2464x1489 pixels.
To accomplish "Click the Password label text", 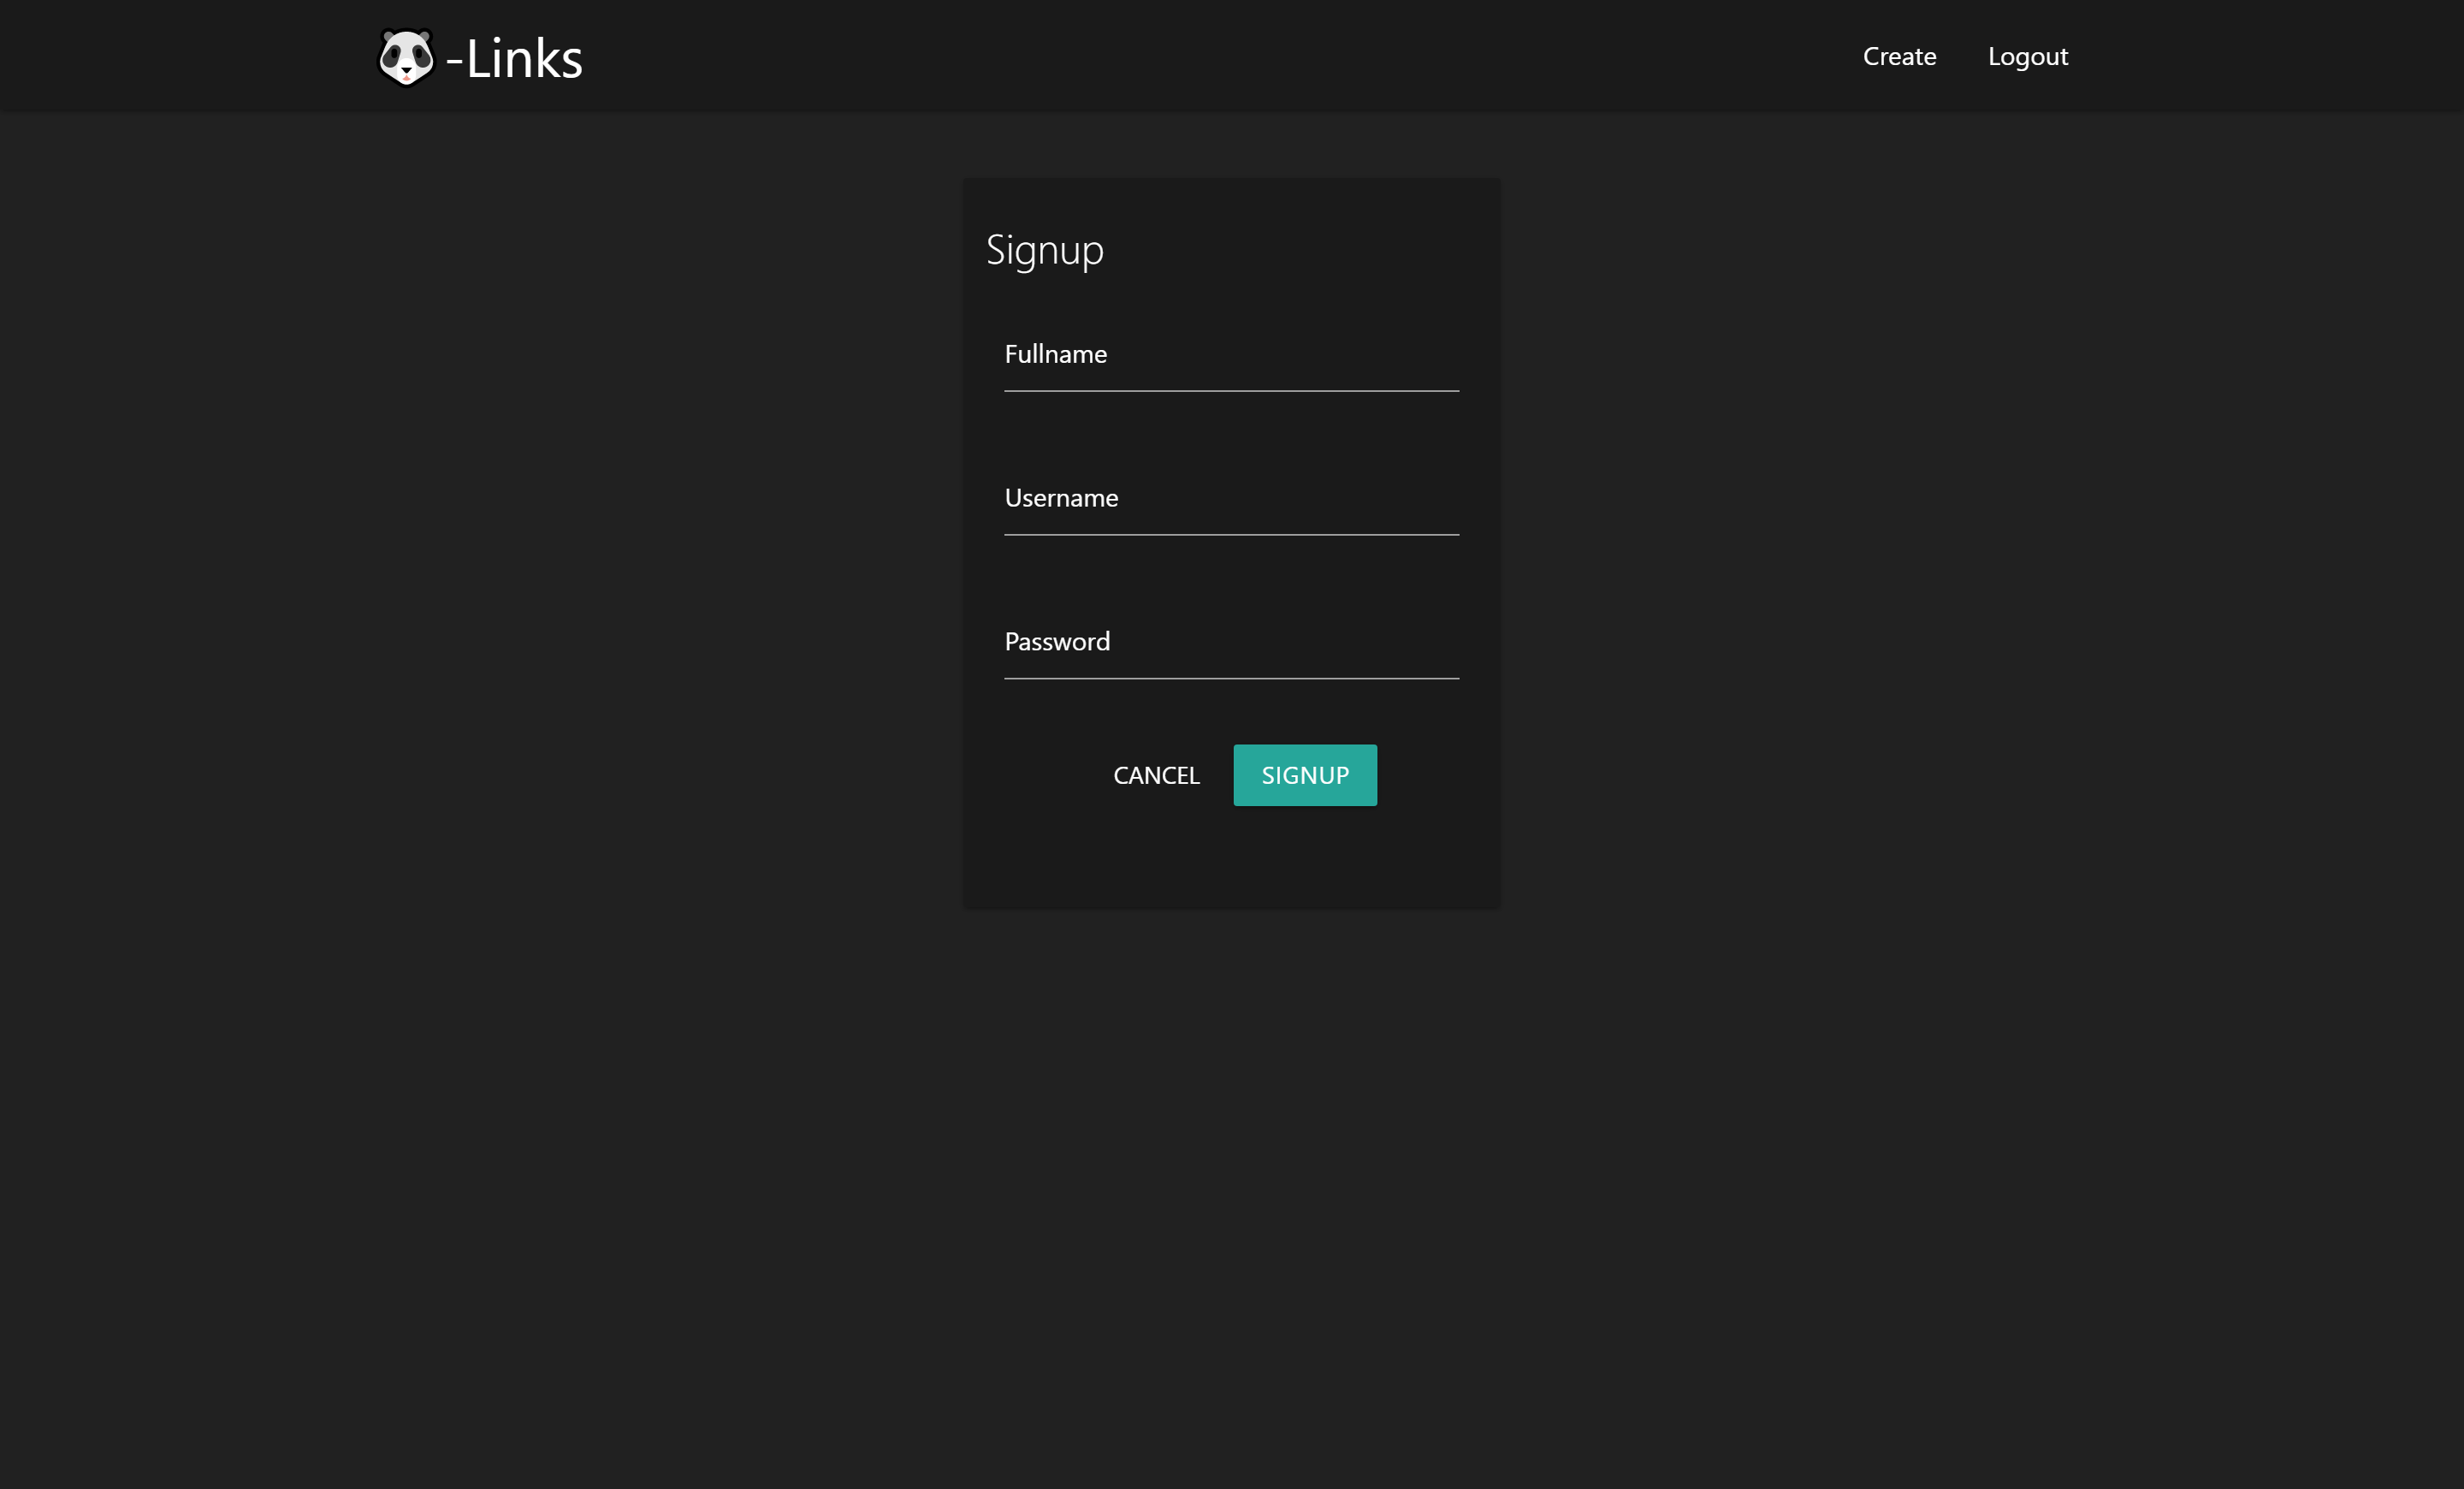I will 1057,642.
